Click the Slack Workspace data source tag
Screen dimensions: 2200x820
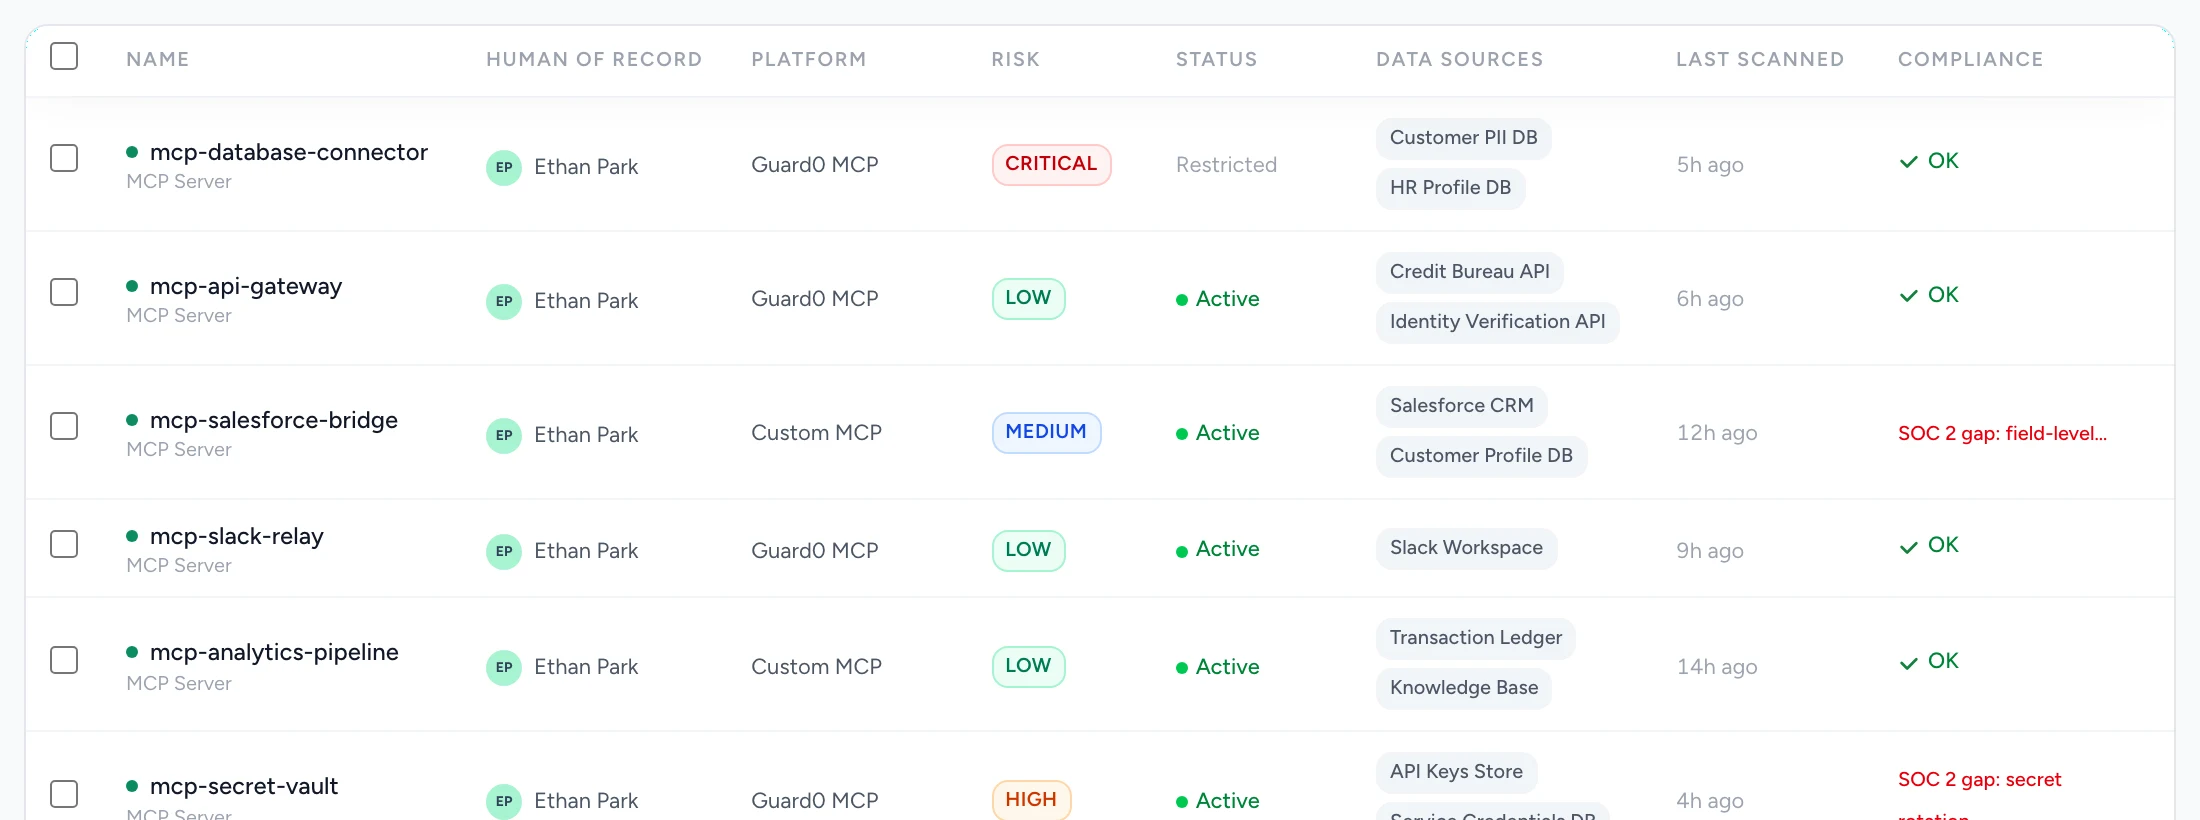[x=1467, y=548]
